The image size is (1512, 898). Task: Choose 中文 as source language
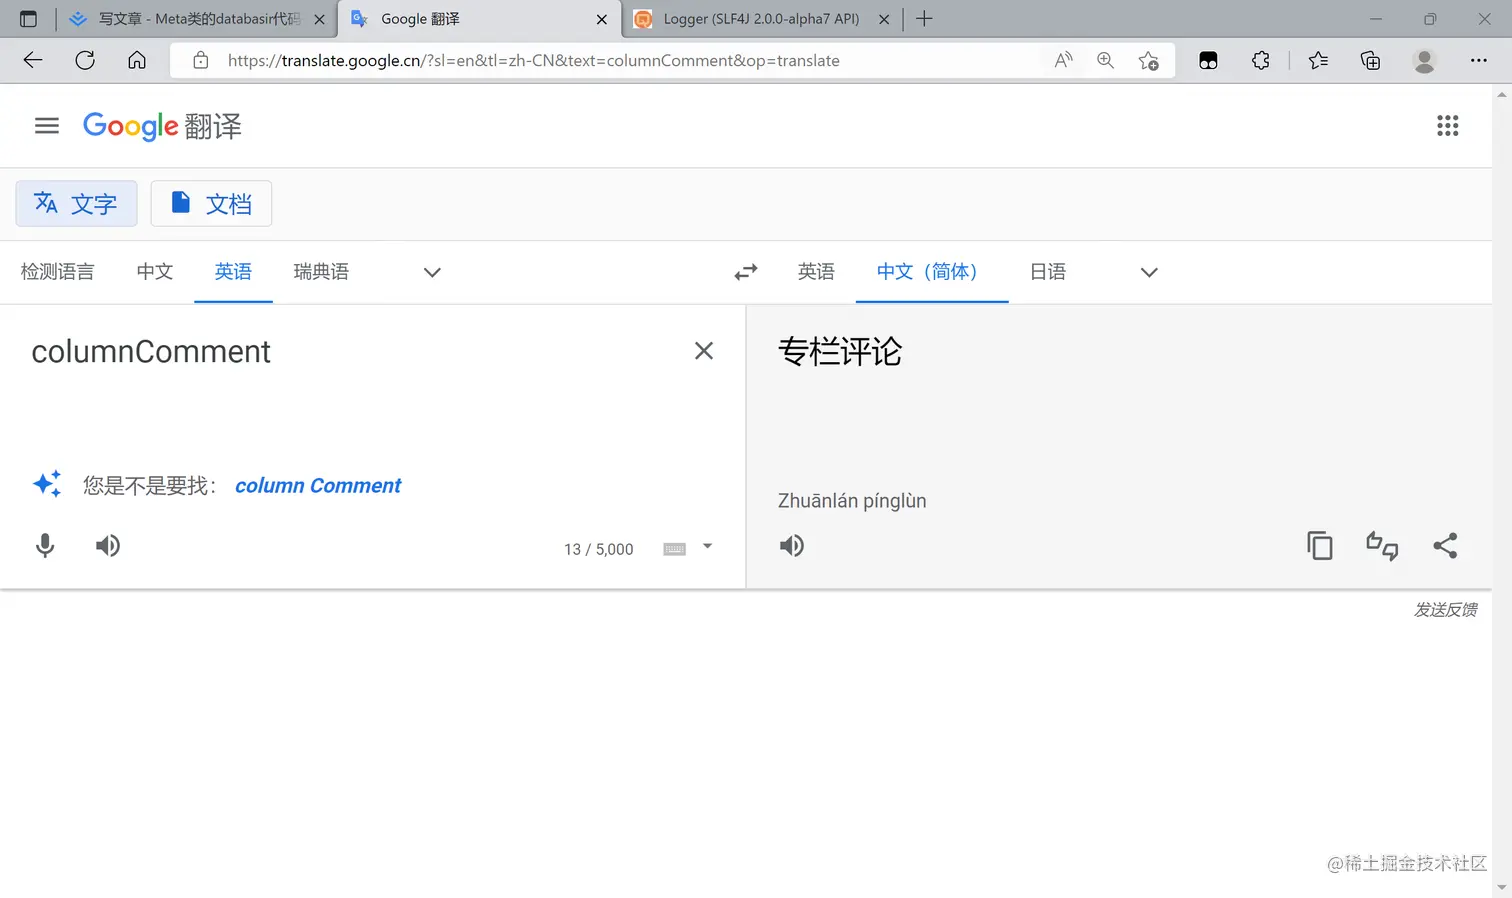pos(155,272)
